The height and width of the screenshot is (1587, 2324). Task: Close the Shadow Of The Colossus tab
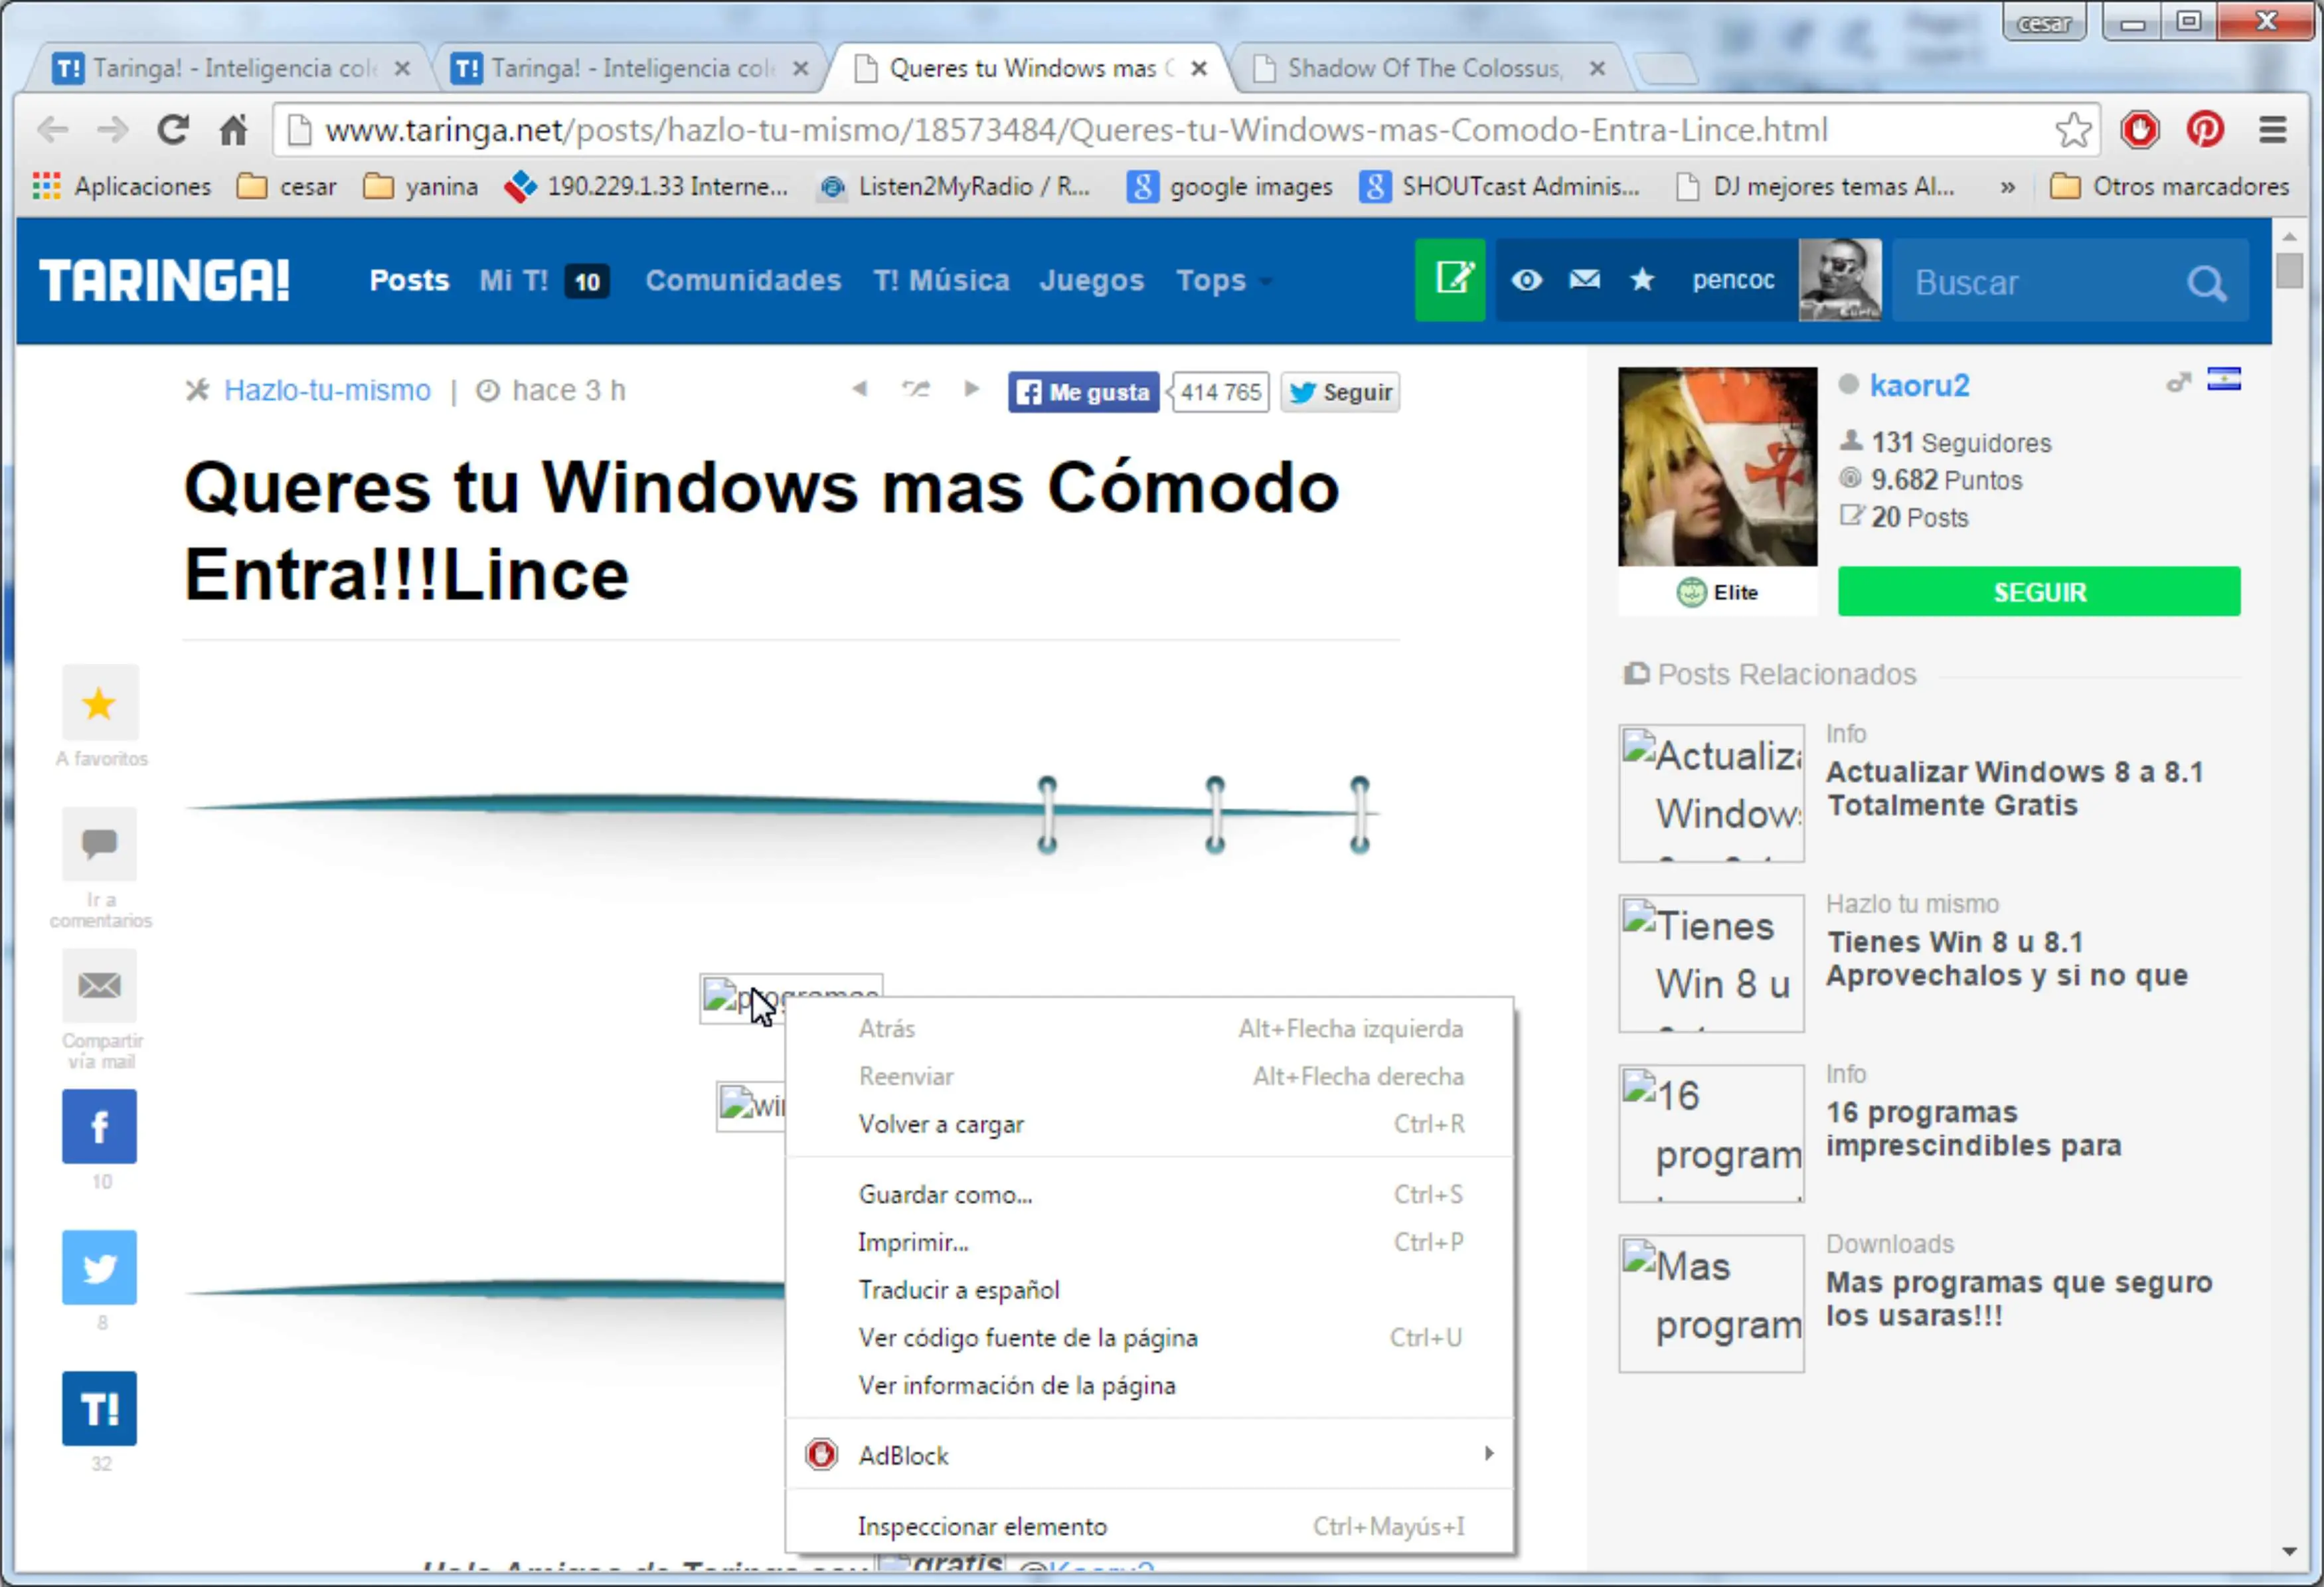(1597, 68)
